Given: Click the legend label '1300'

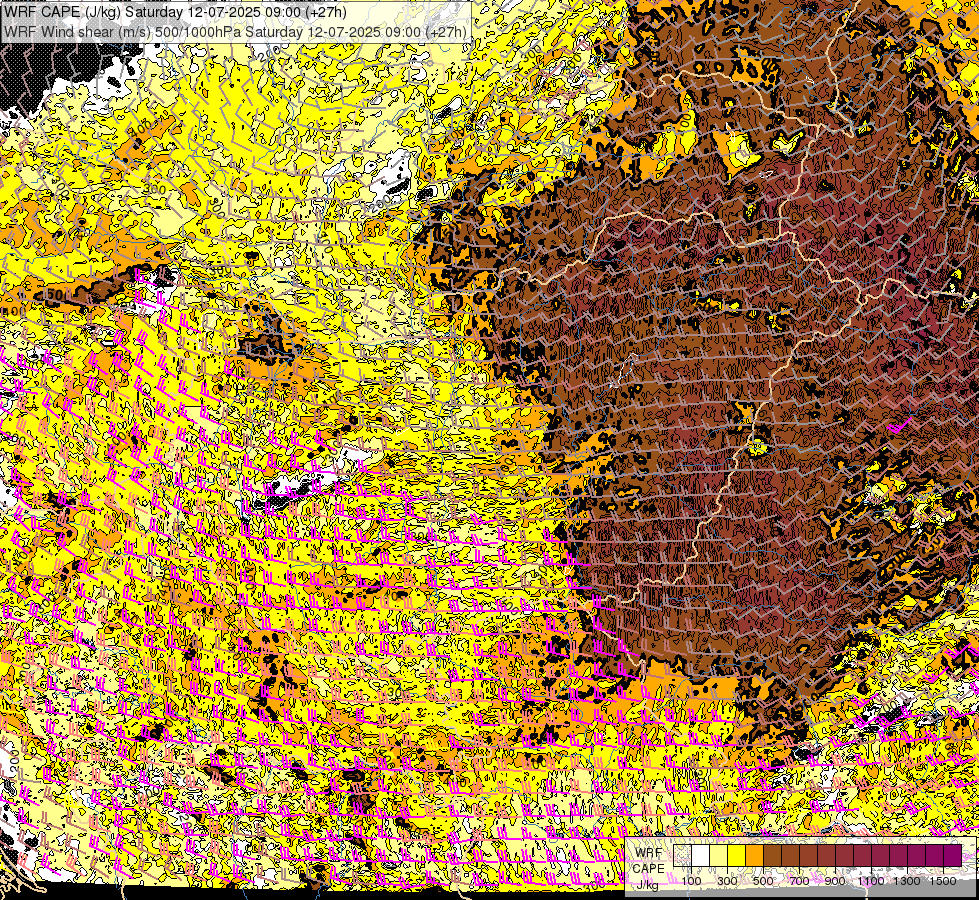Looking at the screenshot, I should click(907, 881).
